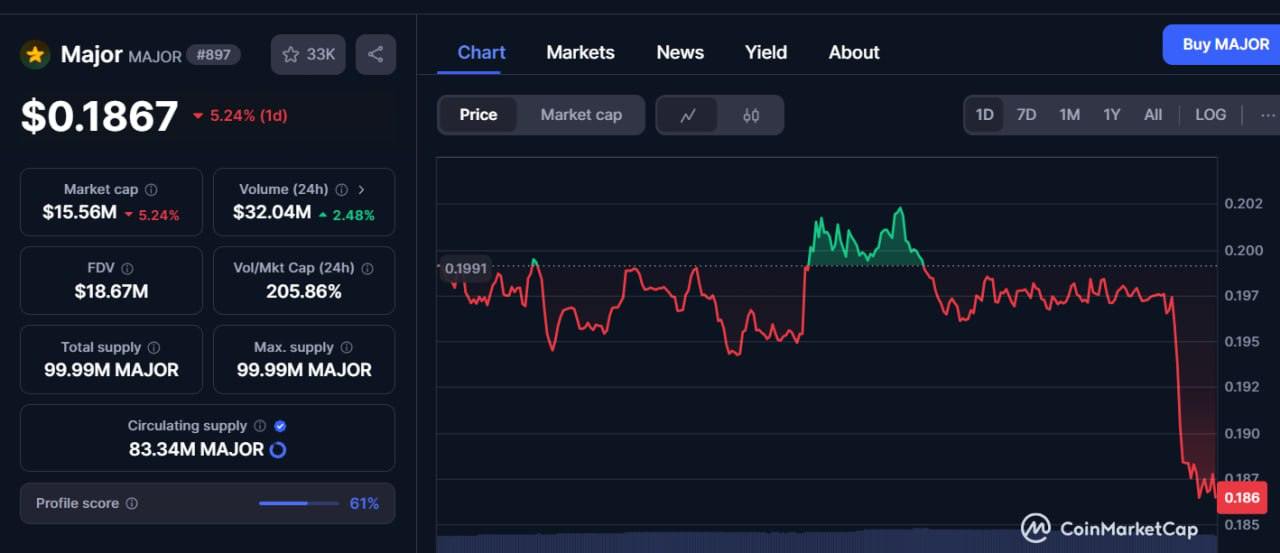Click the $32.04M volume value

tap(272, 212)
